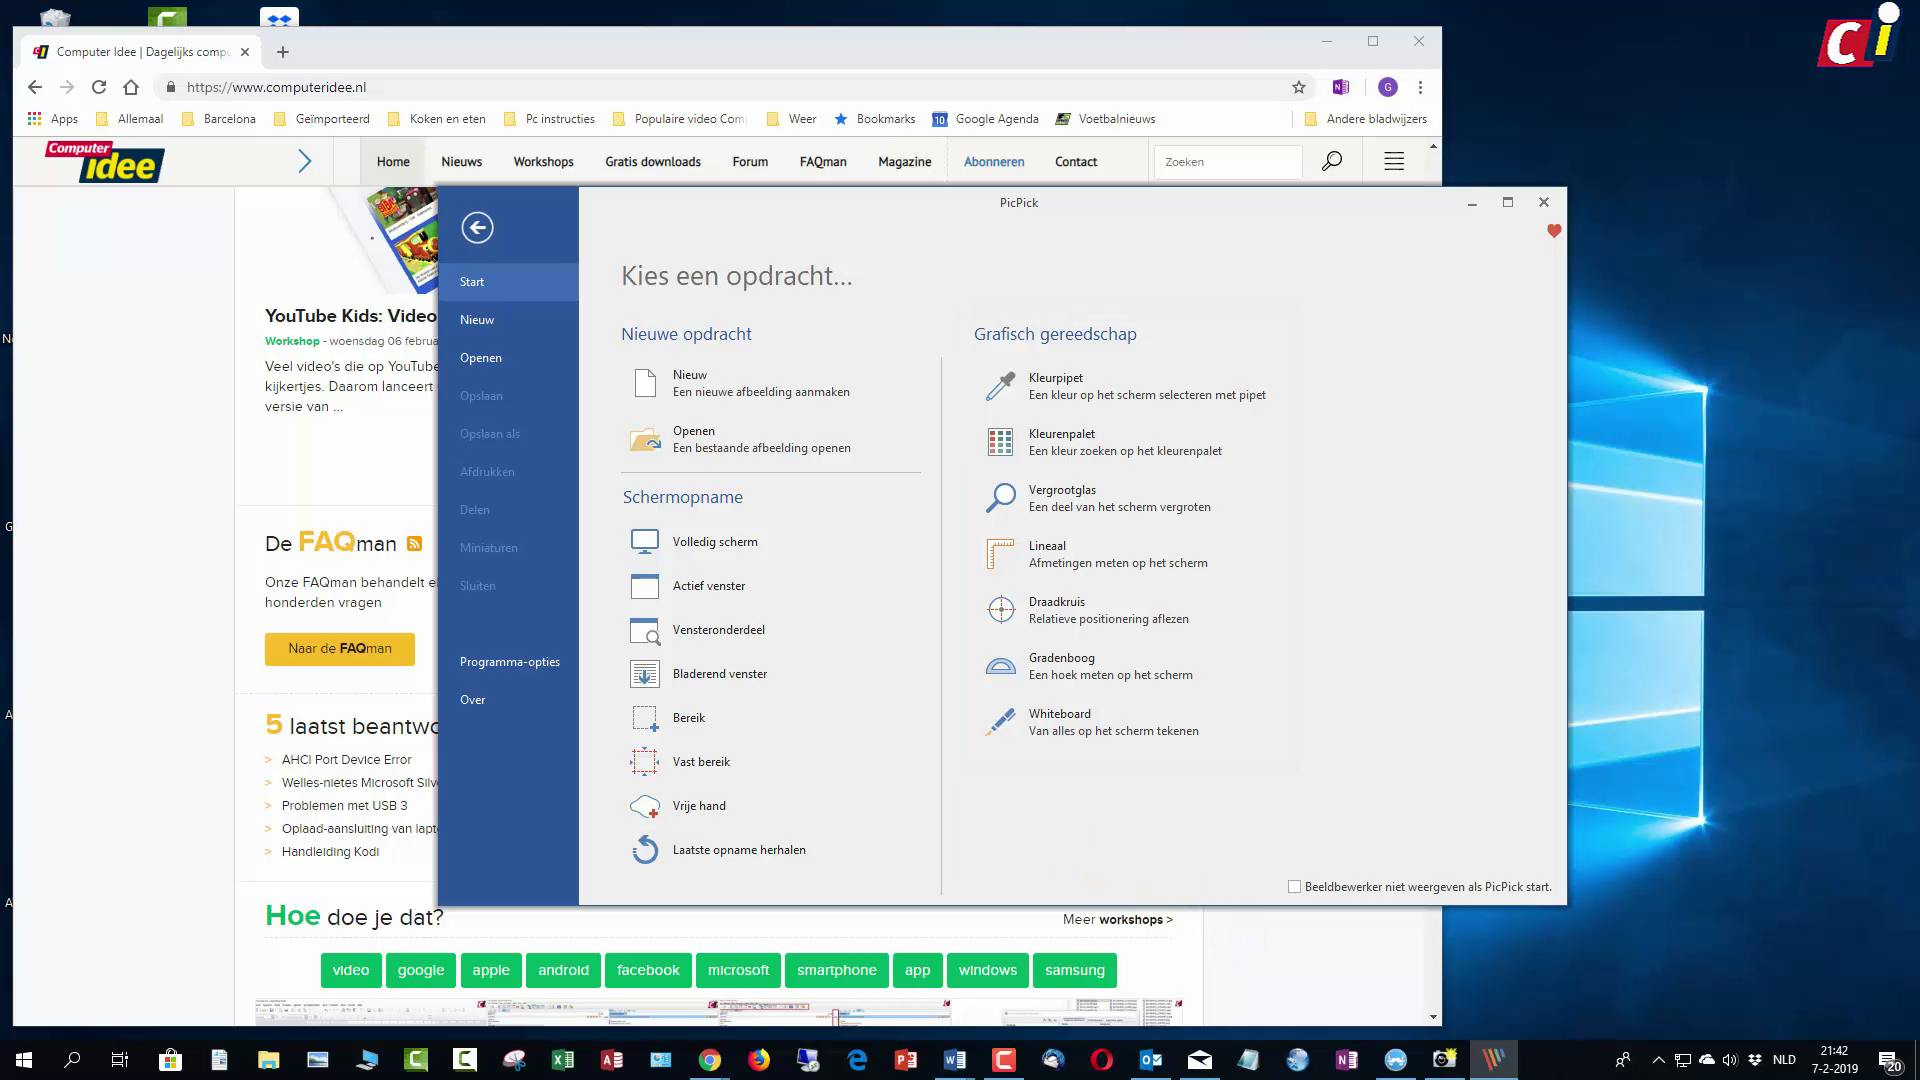Open Programma-opties in the sidebar
Screen dimensions: 1920x1080
pyautogui.click(x=509, y=662)
